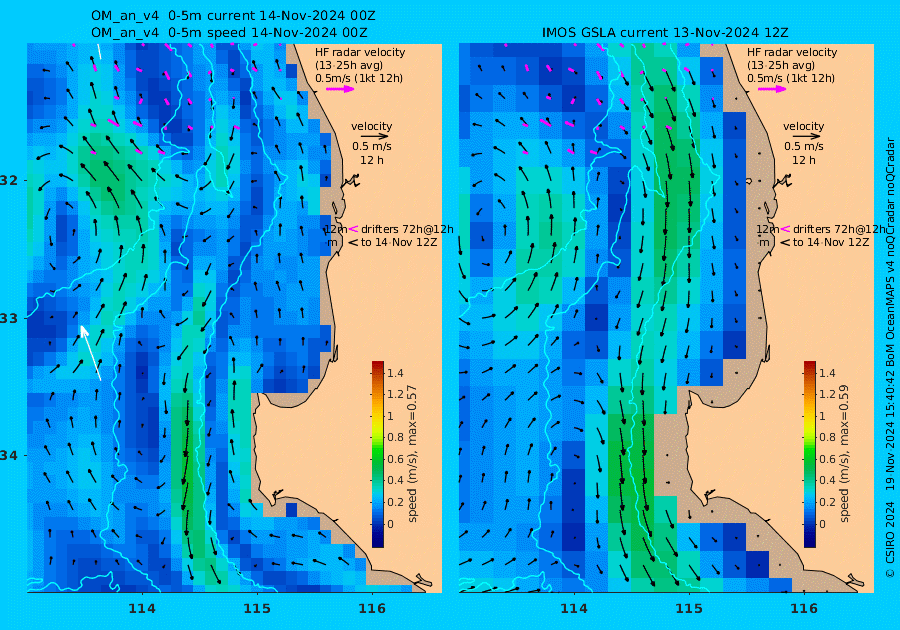Viewport: 900px width, 630px height.
Task: Click longitude label 115 under OM_an_v4 map
Action: (257, 609)
